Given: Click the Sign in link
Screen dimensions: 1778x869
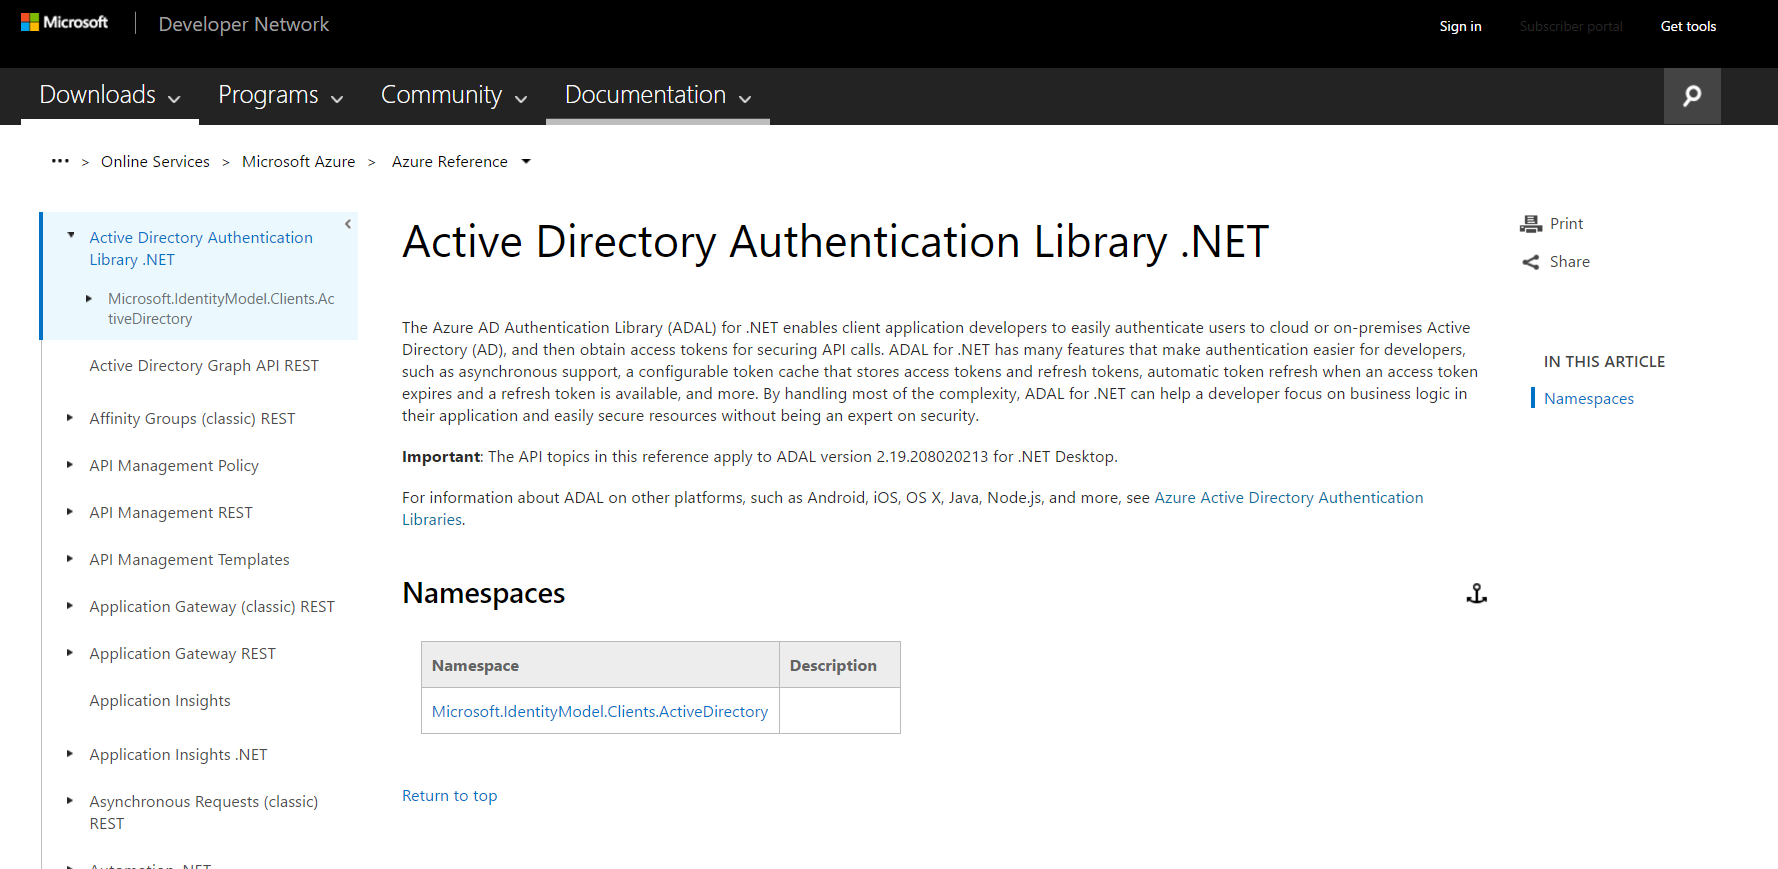Looking at the screenshot, I should [x=1460, y=26].
